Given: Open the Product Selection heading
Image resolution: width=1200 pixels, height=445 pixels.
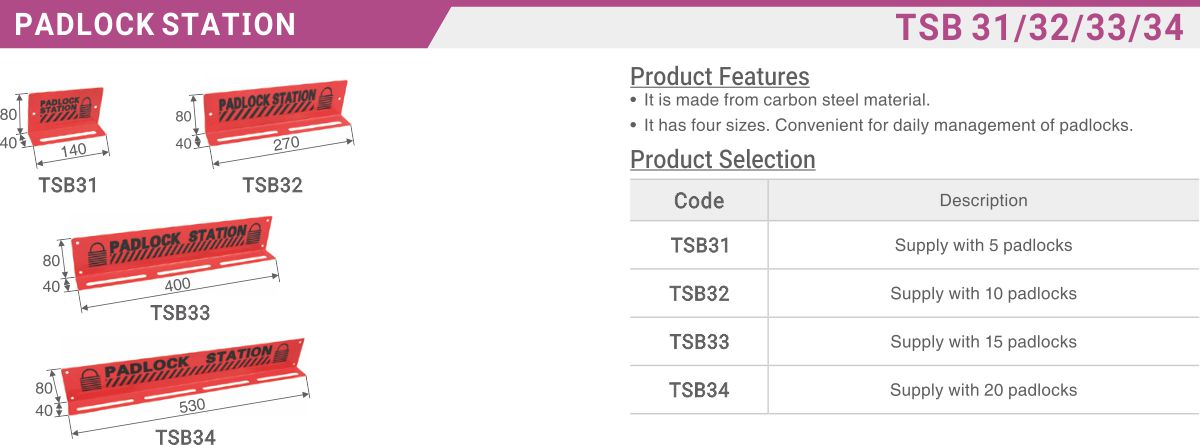Looking at the screenshot, I should (722, 159).
